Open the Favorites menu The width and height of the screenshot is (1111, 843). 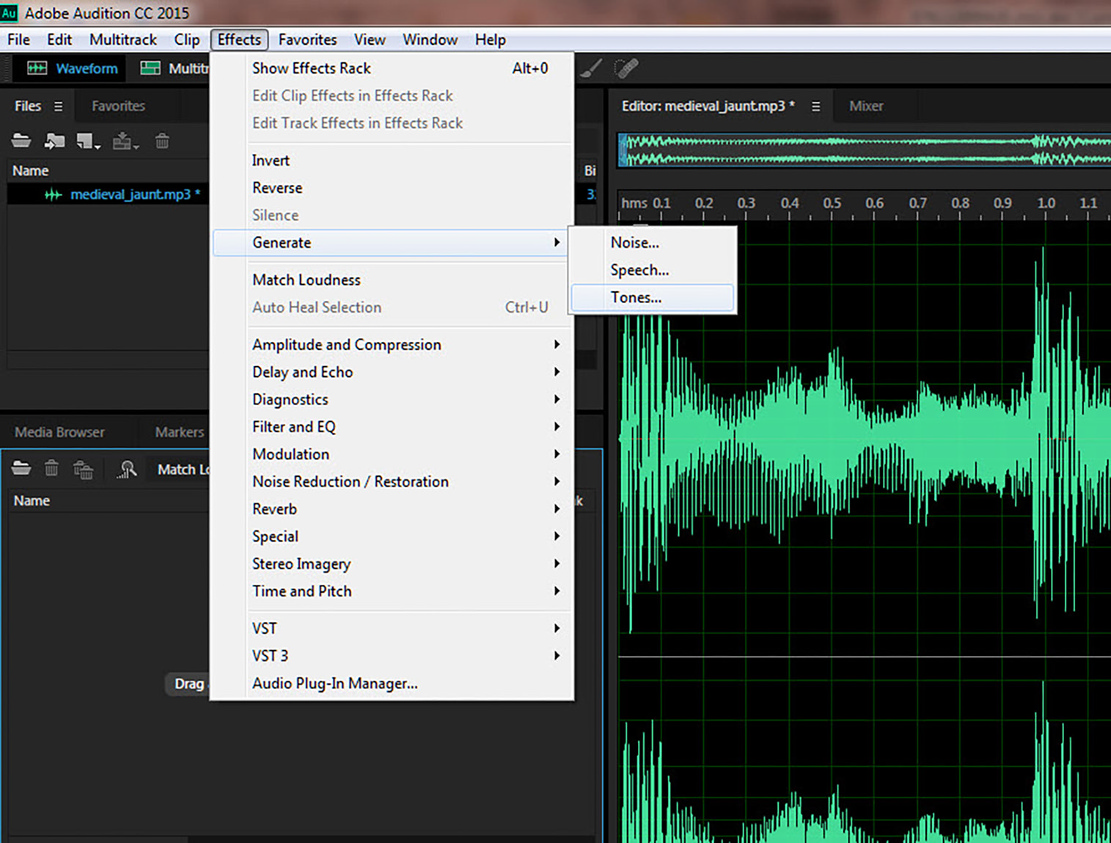[308, 40]
